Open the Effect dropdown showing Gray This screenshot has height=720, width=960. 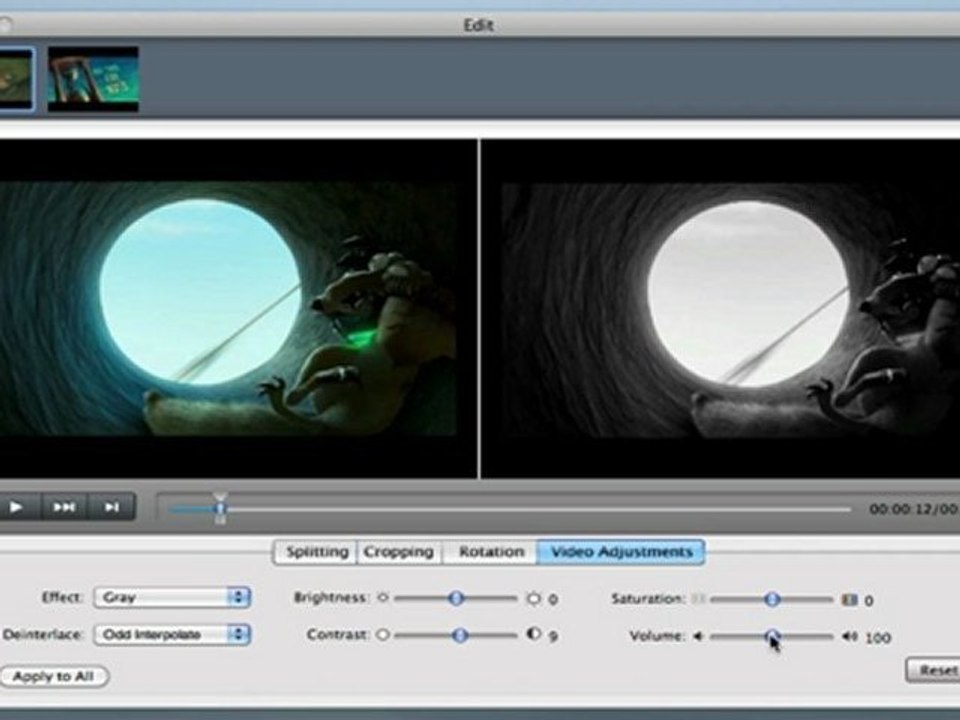point(172,598)
